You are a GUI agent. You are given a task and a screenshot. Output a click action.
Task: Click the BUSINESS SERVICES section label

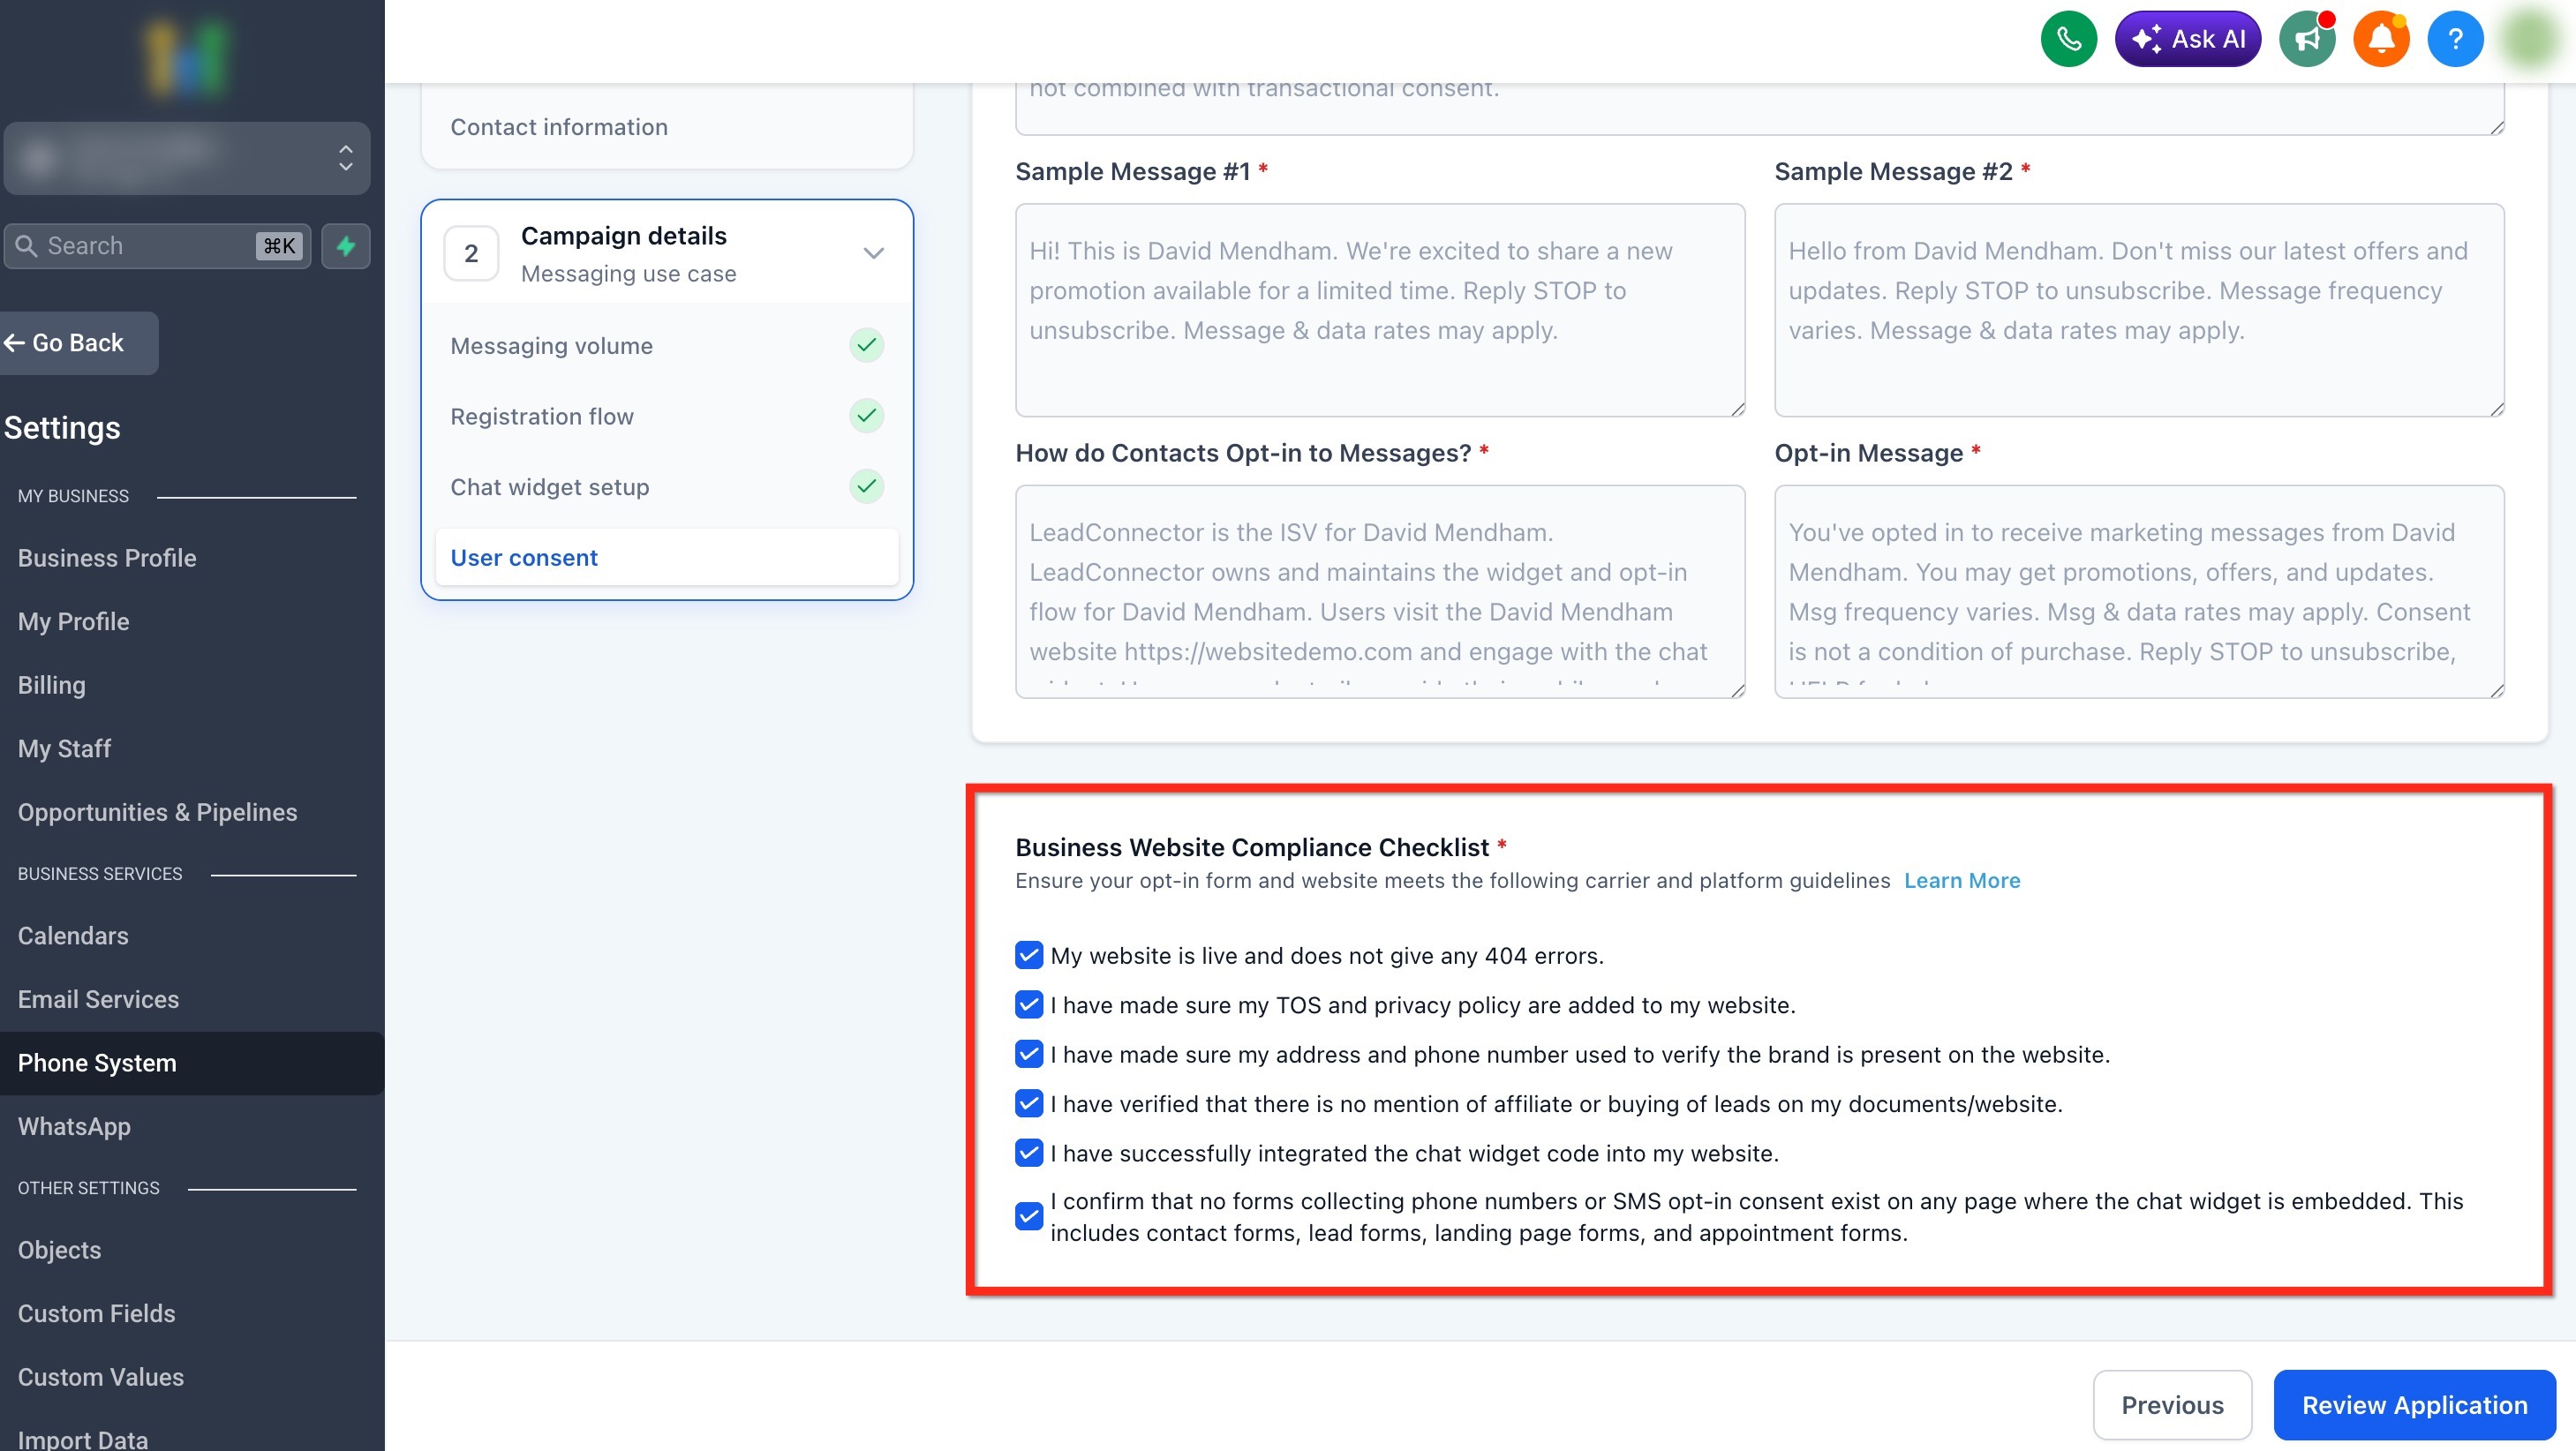pyautogui.click(x=100, y=874)
